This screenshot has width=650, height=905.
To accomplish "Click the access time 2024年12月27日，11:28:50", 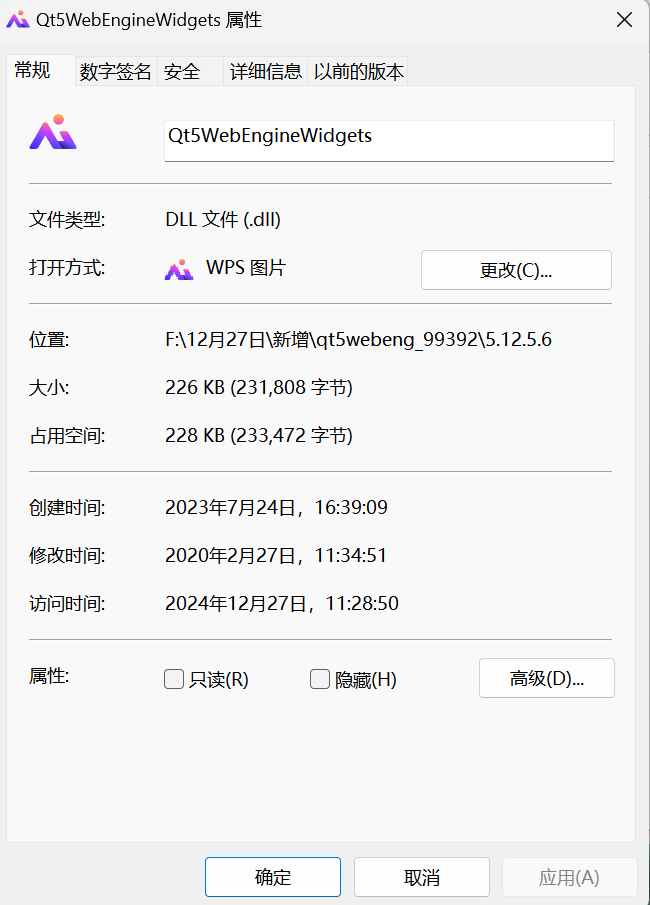I will (x=282, y=603).
